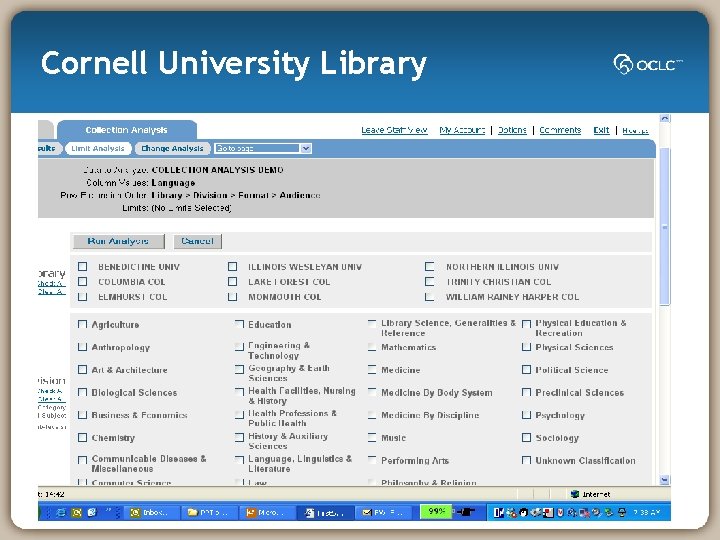
Task: Click the Exit link
Action: pos(601,130)
